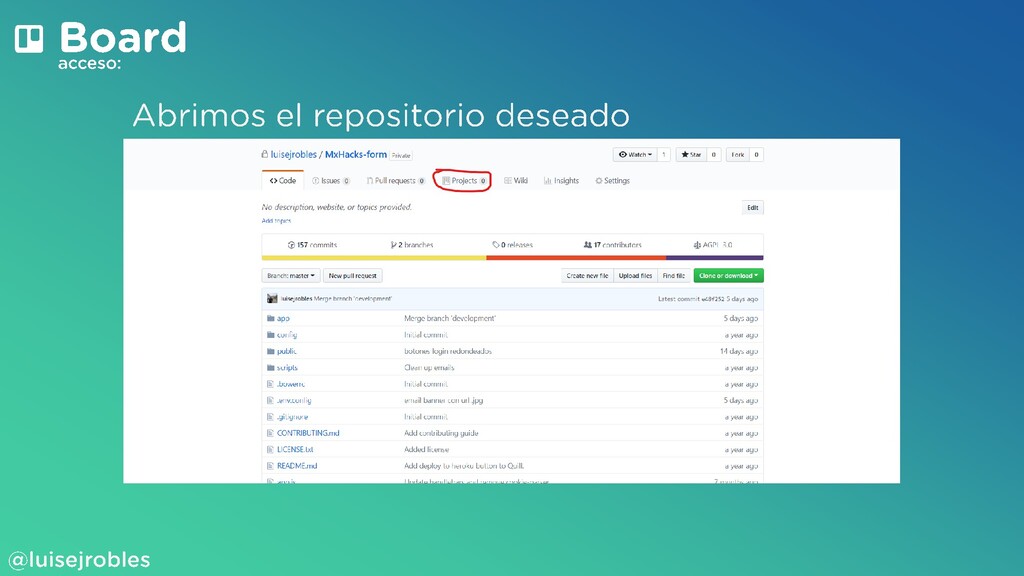Open 'email banner con url jpg' commit message
The width and height of the screenshot is (1024, 576).
pyautogui.click(x=443, y=400)
